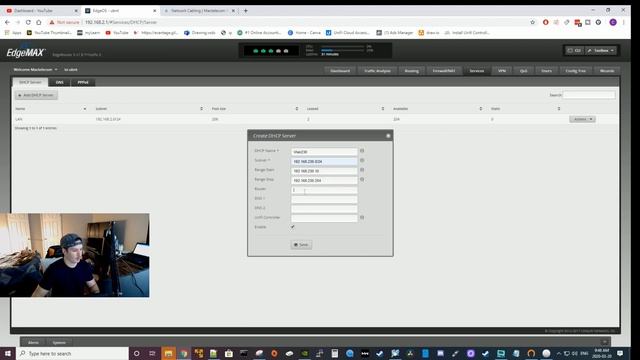
Task: Sort table by Static column
Action: 526,109
